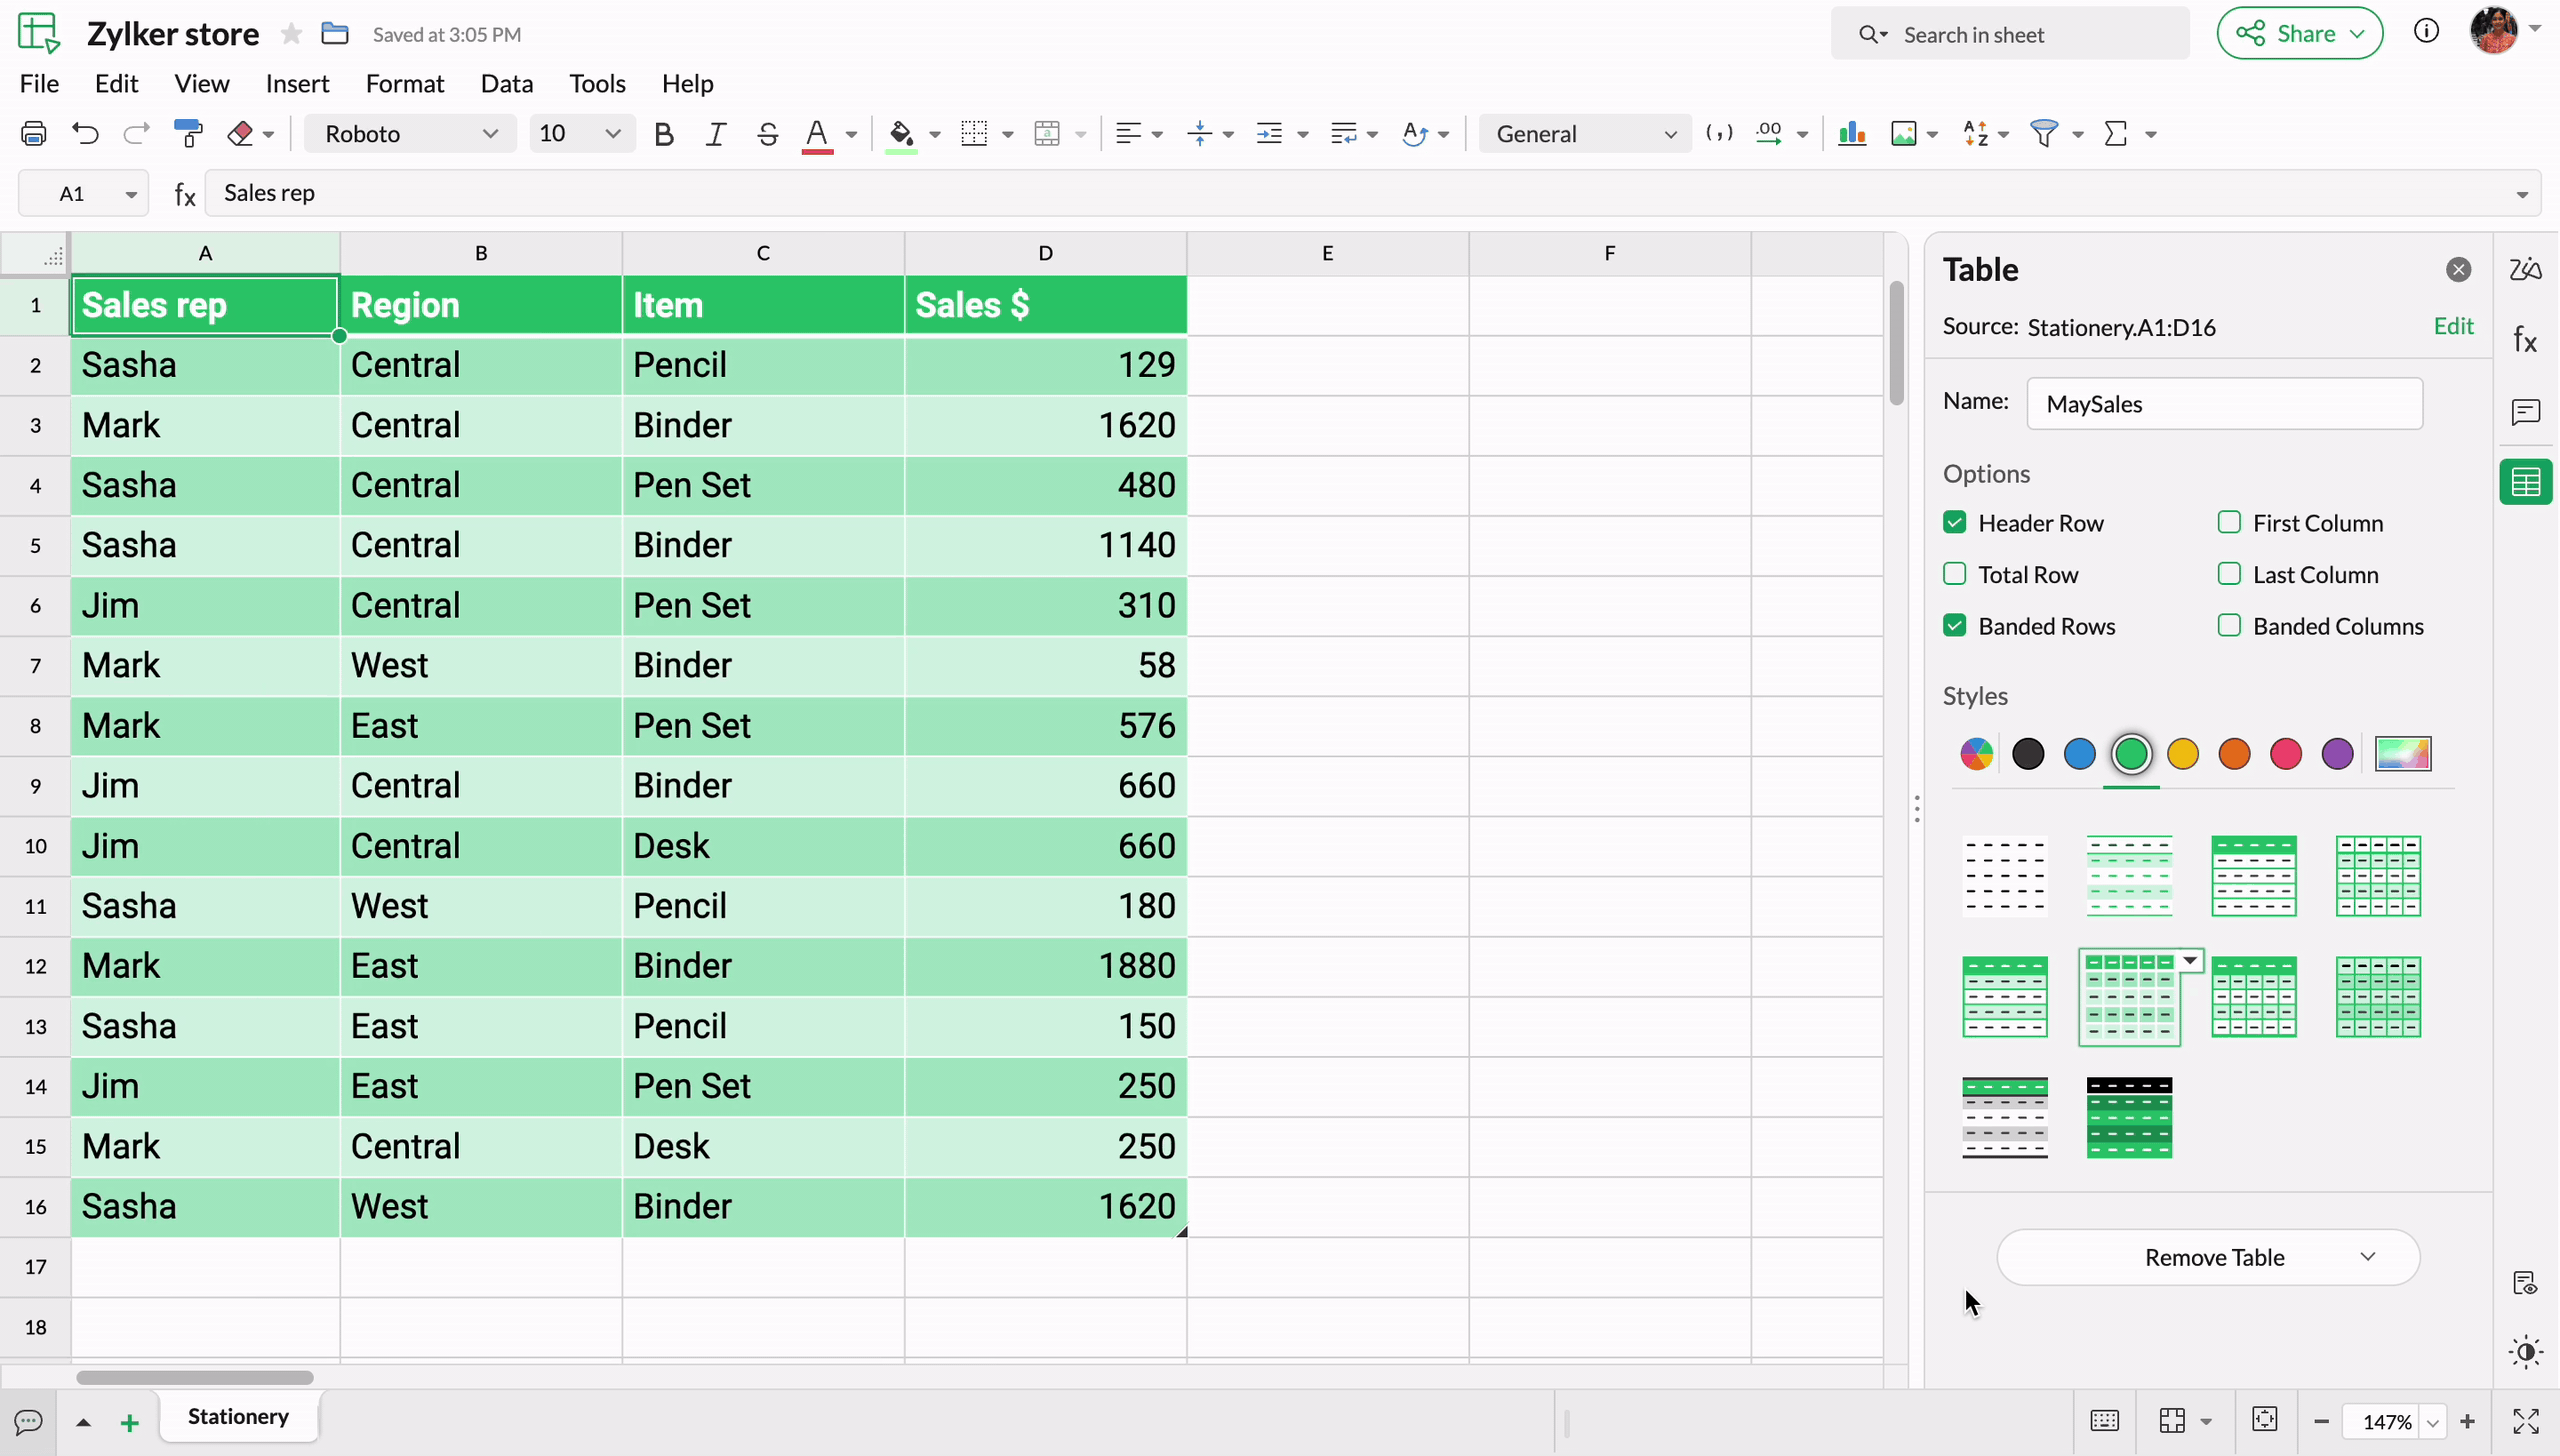2560x1456 pixels.
Task: Apply strikethrough formatting
Action: (767, 133)
